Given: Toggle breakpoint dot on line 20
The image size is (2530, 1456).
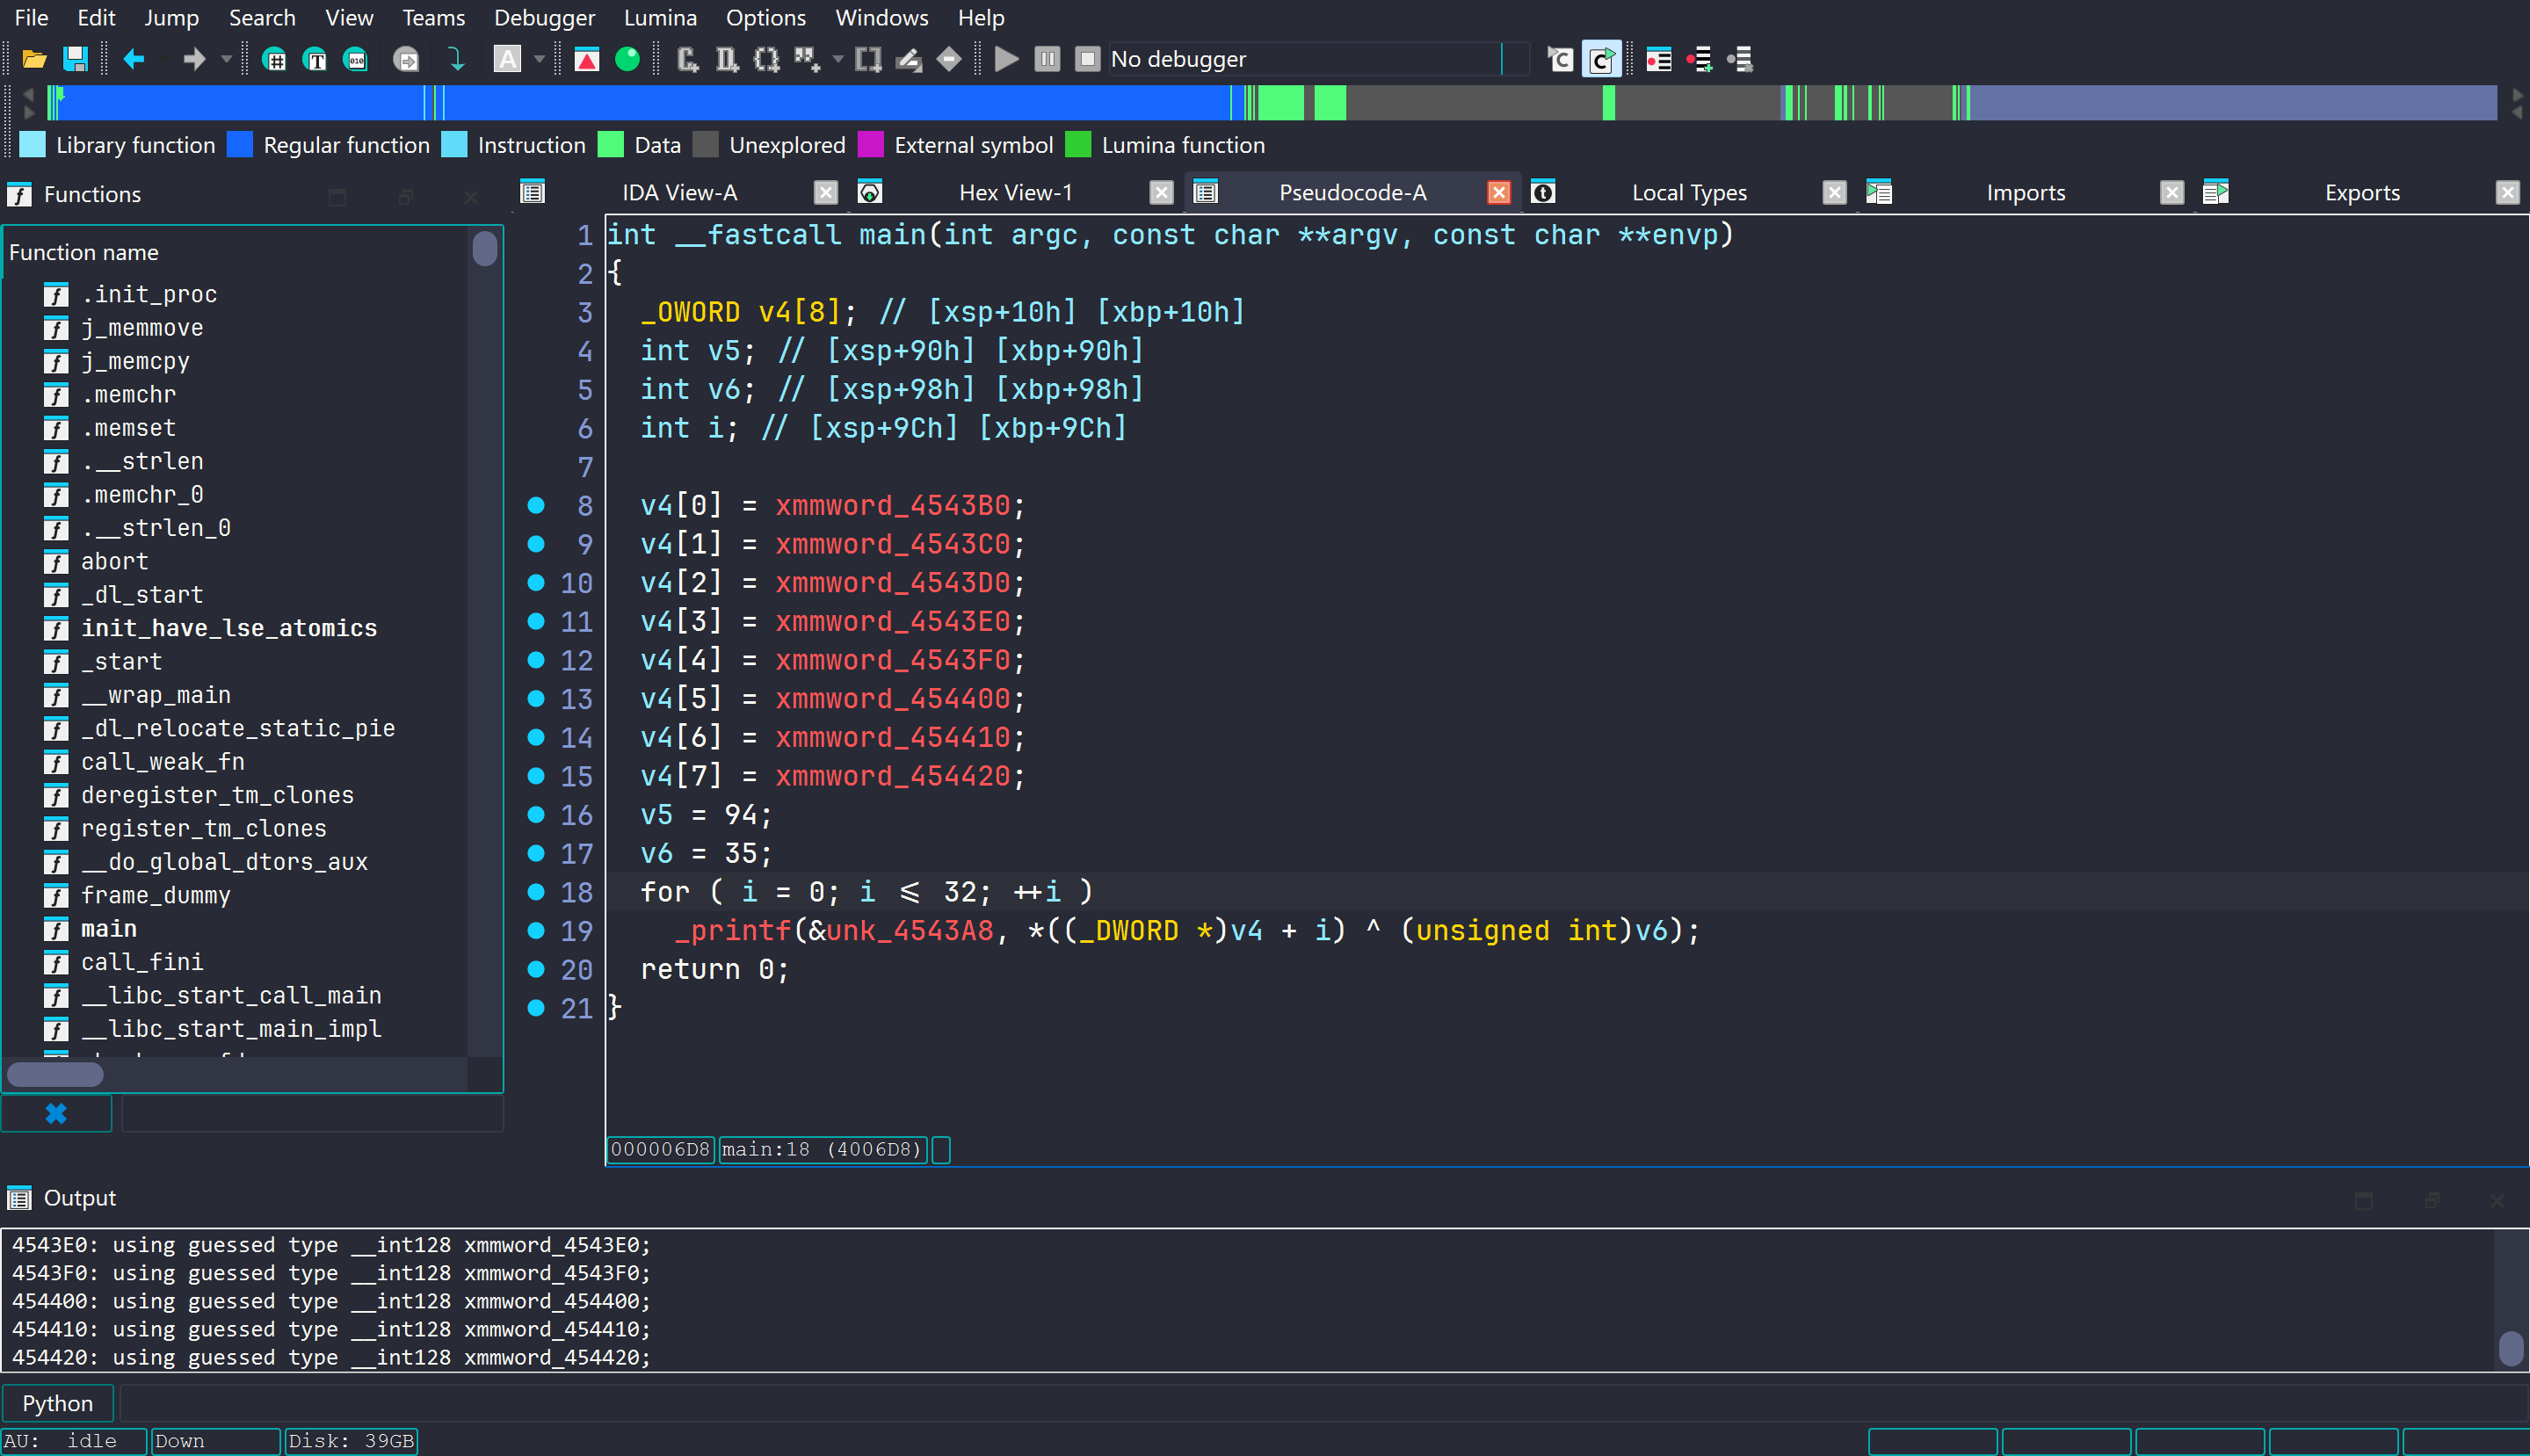Looking at the screenshot, I should click(x=536, y=969).
